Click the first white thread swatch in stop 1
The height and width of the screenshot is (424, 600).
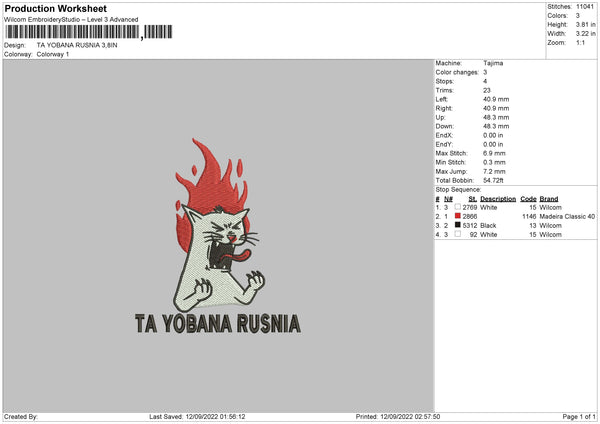tap(458, 207)
